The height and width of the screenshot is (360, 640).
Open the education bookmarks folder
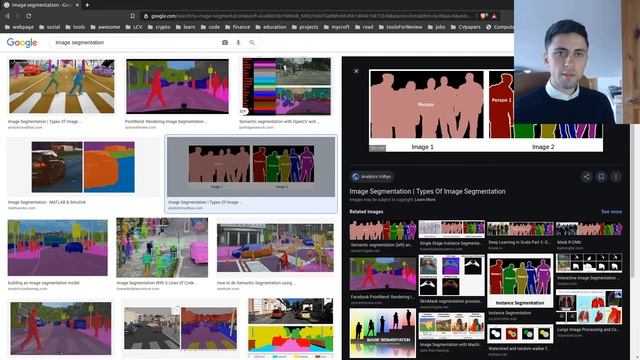[271, 27]
